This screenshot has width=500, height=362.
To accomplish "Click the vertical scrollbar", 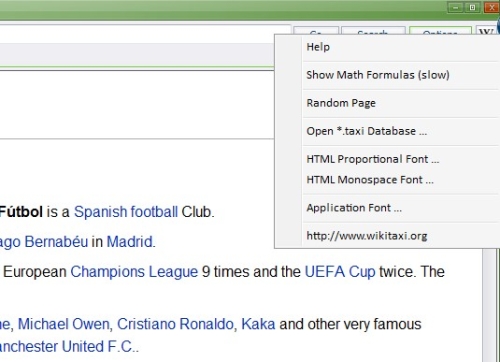I will pyautogui.click(x=489, y=305).
